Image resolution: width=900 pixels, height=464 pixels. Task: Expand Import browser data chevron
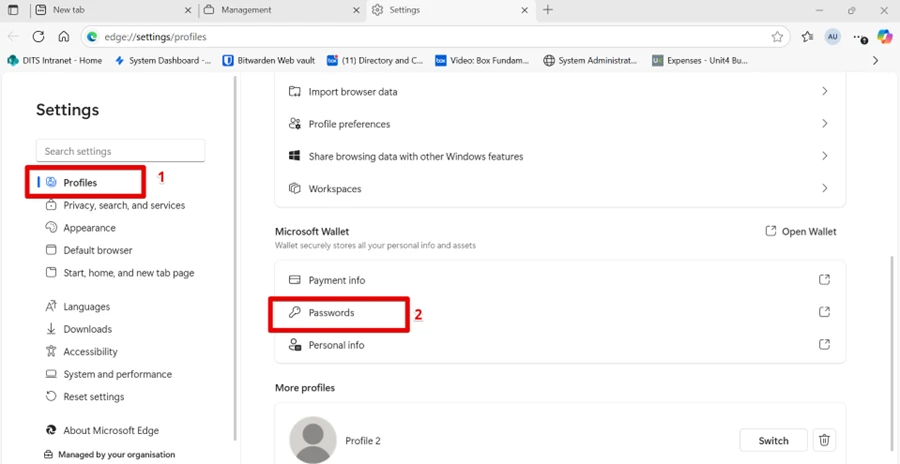pos(824,91)
